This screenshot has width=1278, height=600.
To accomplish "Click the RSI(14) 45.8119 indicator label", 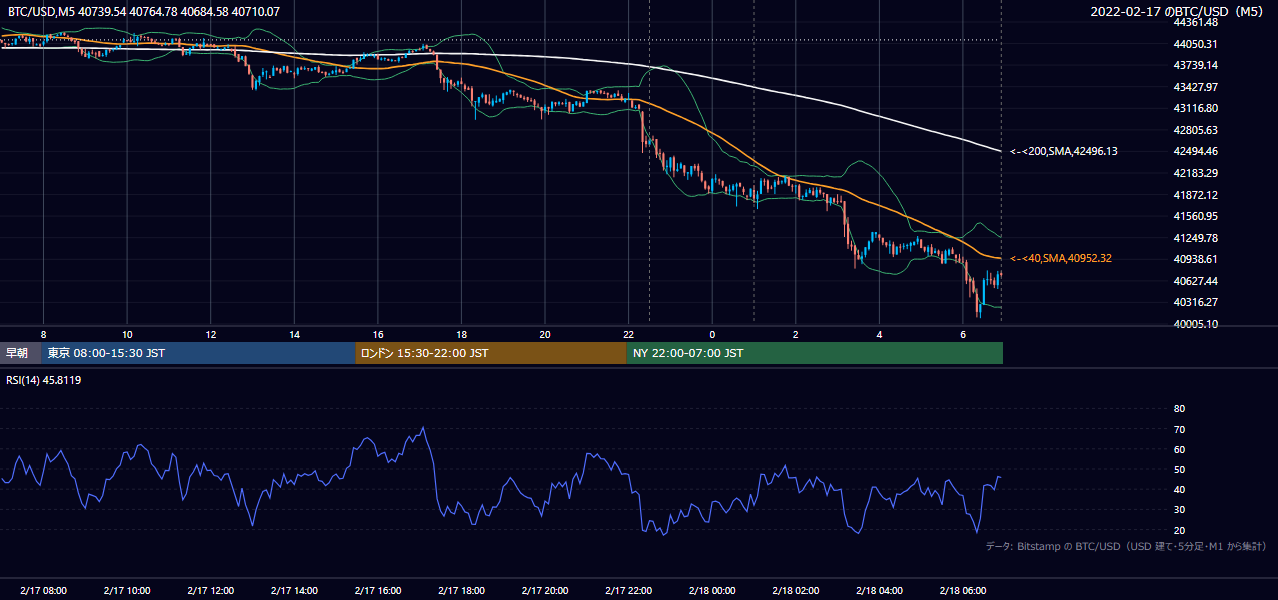I will (x=44, y=380).
